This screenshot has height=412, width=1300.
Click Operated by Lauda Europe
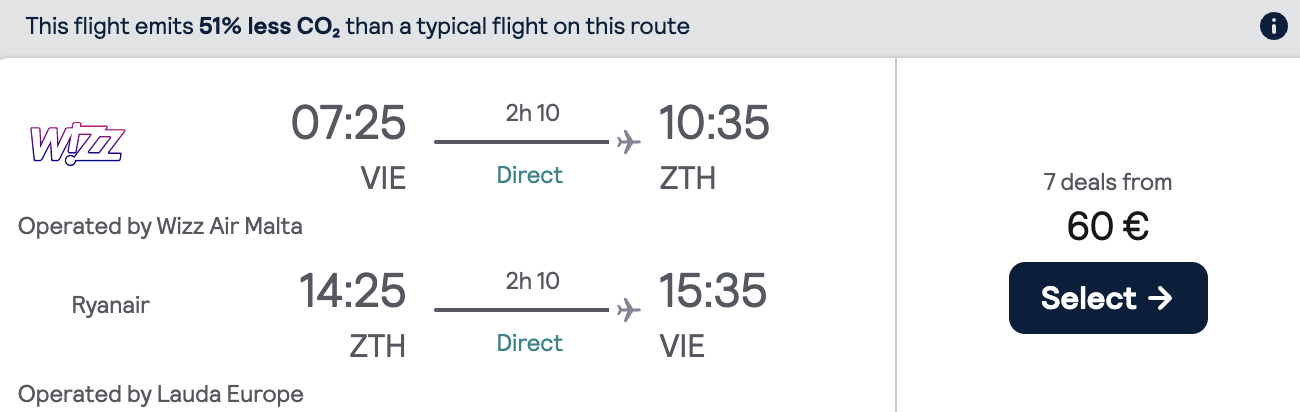click(x=160, y=394)
